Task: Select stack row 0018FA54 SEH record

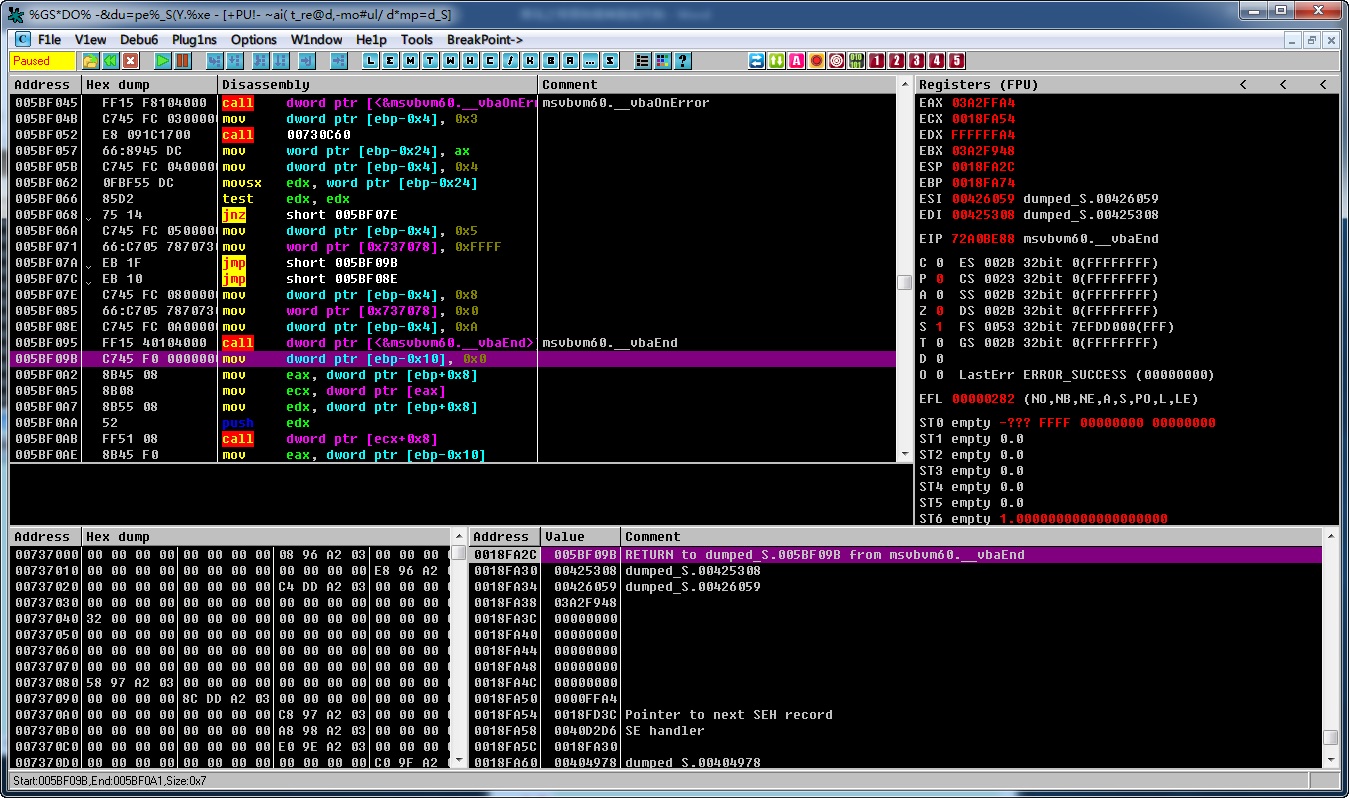Action: point(896,715)
